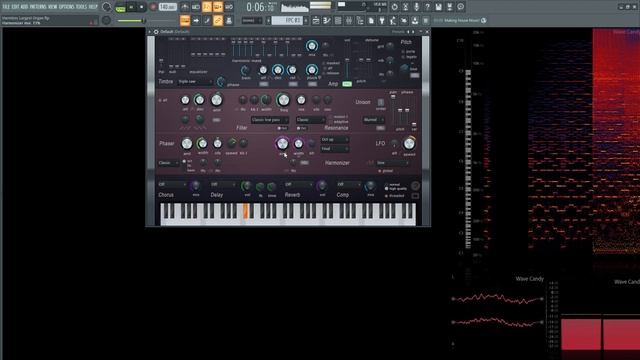Click the transport play button
The height and width of the screenshot is (360, 640).
click(131, 7)
